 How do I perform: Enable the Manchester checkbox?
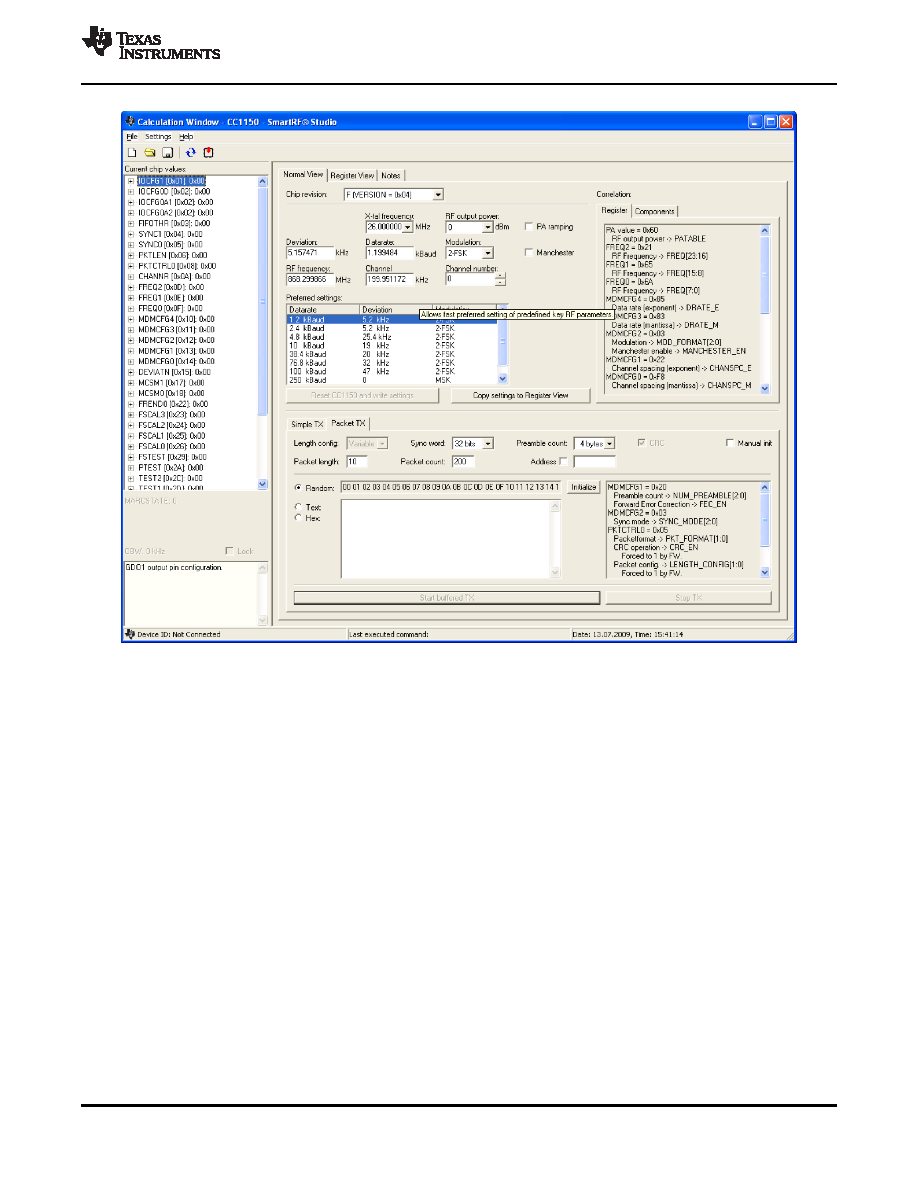(529, 252)
